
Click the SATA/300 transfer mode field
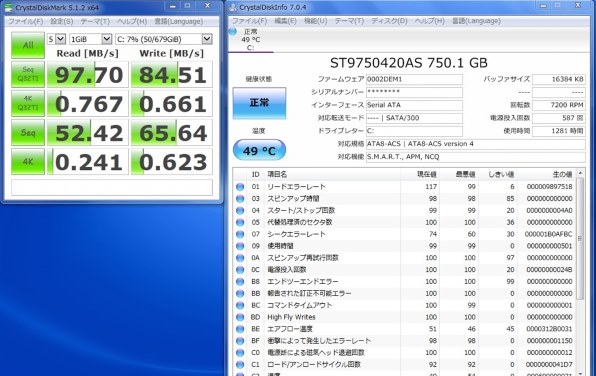pos(414,118)
